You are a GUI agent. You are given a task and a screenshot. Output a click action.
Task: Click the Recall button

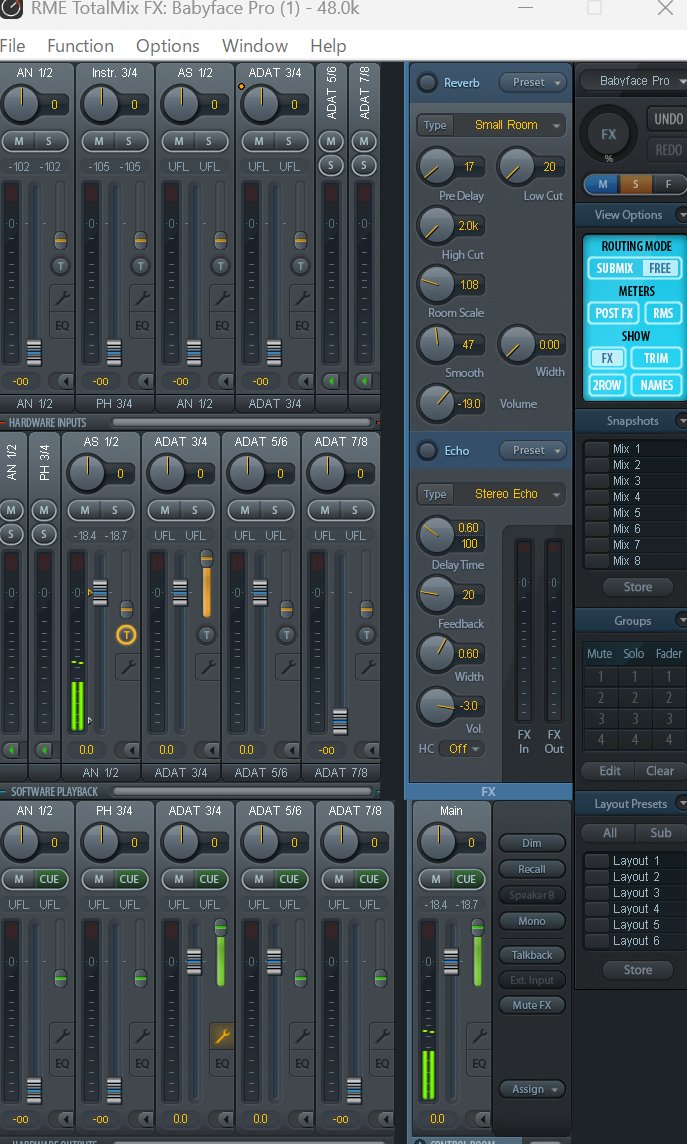532,870
